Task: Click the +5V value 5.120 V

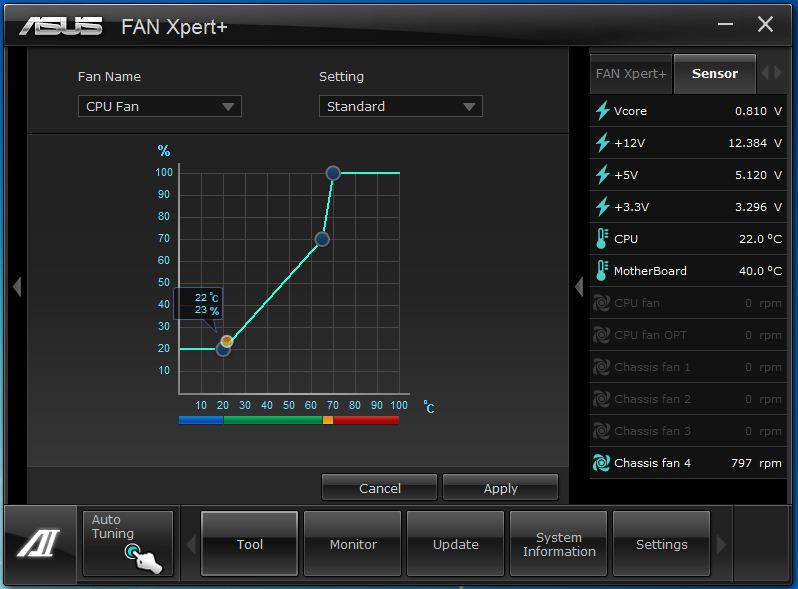Action: (x=758, y=175)
